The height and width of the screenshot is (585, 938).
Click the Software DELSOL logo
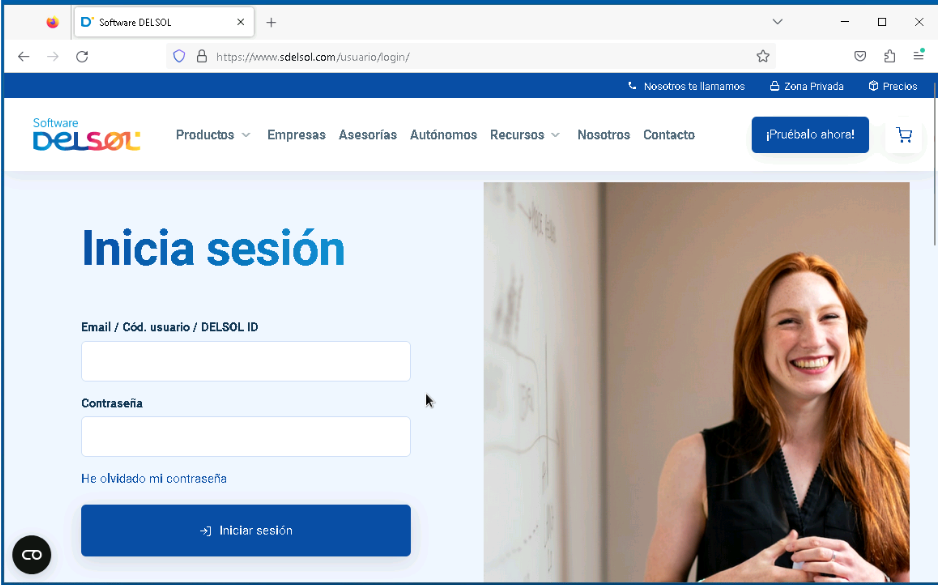pos(86,135)
